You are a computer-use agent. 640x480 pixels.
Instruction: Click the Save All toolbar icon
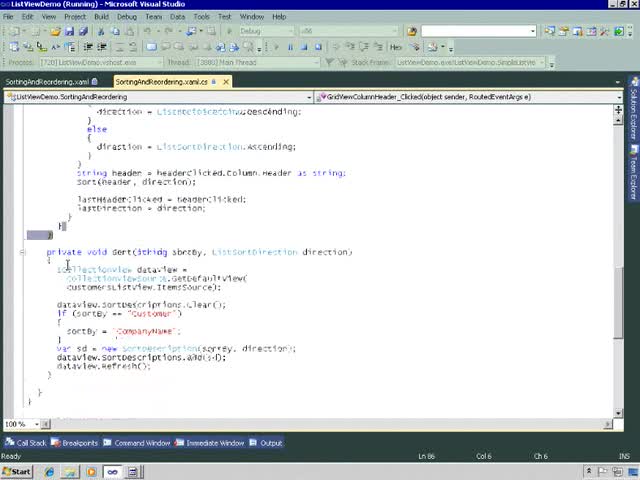pyautogui.click(x=82, y=31)
